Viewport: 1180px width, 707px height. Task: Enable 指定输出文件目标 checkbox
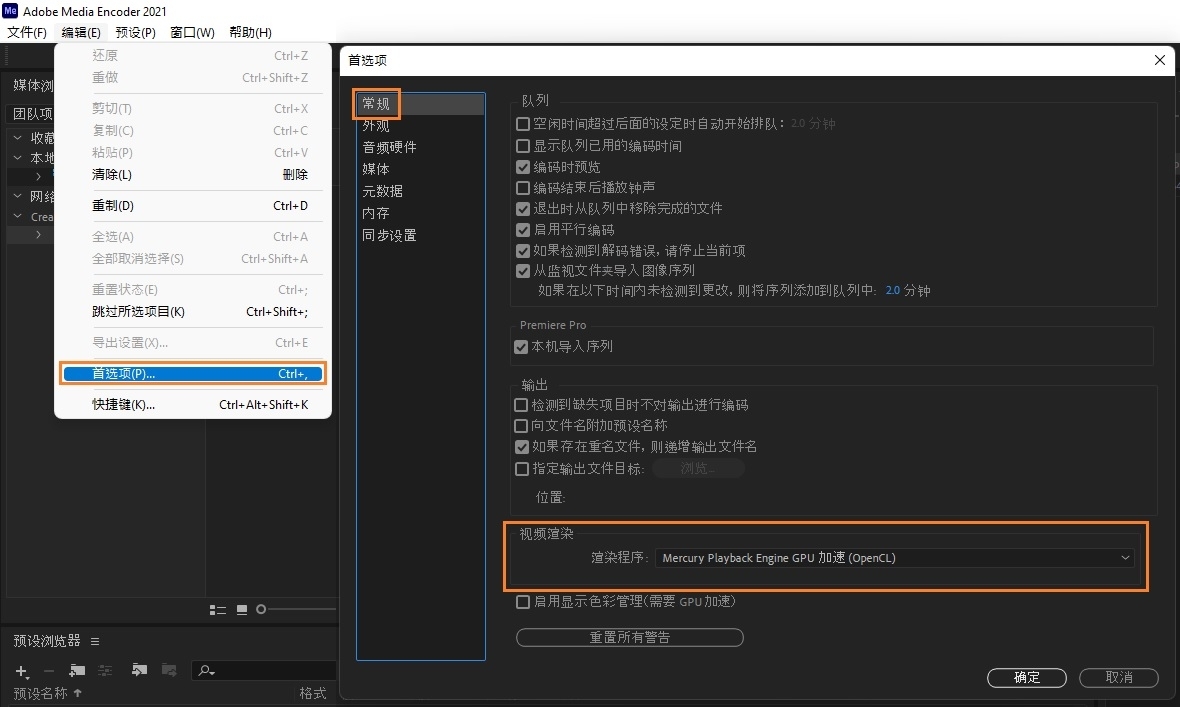pyautogui.click(x=522, y=469)
